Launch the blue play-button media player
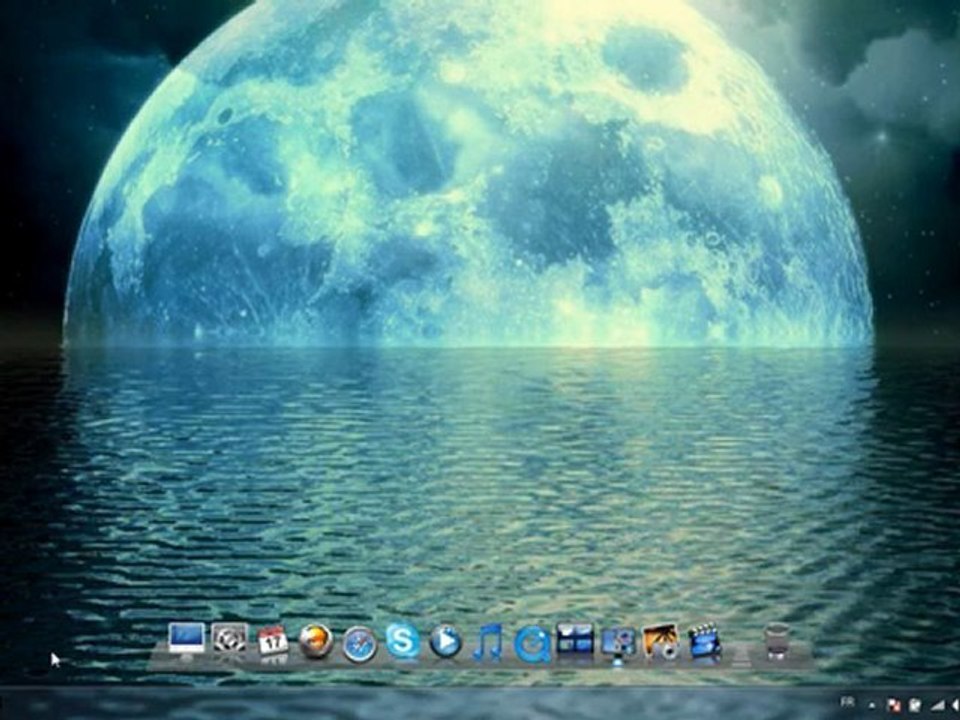This screenshot has width=960, height=720. pos(446,642)
